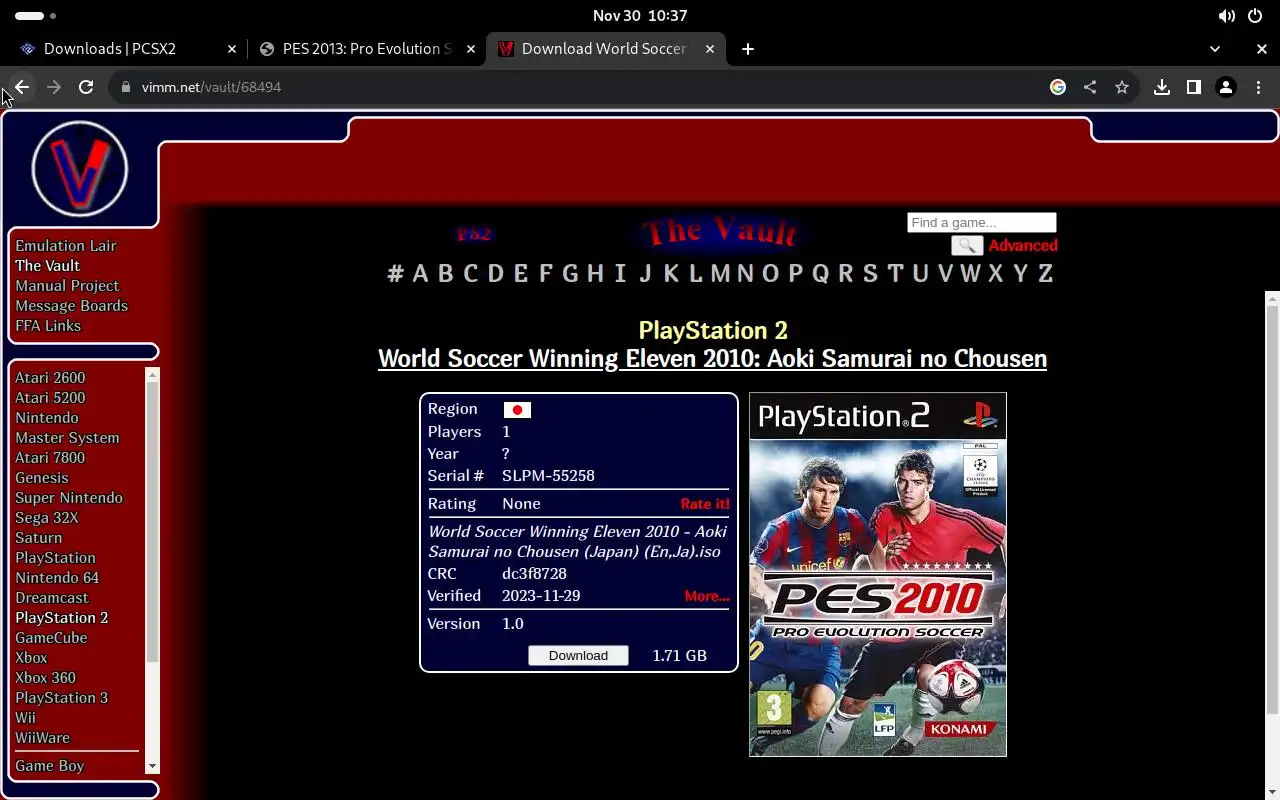Image resolution: width=1280 pixels, height=800 pixels.
Task: Open the browser profile icon
Action: click(1226, 87)
